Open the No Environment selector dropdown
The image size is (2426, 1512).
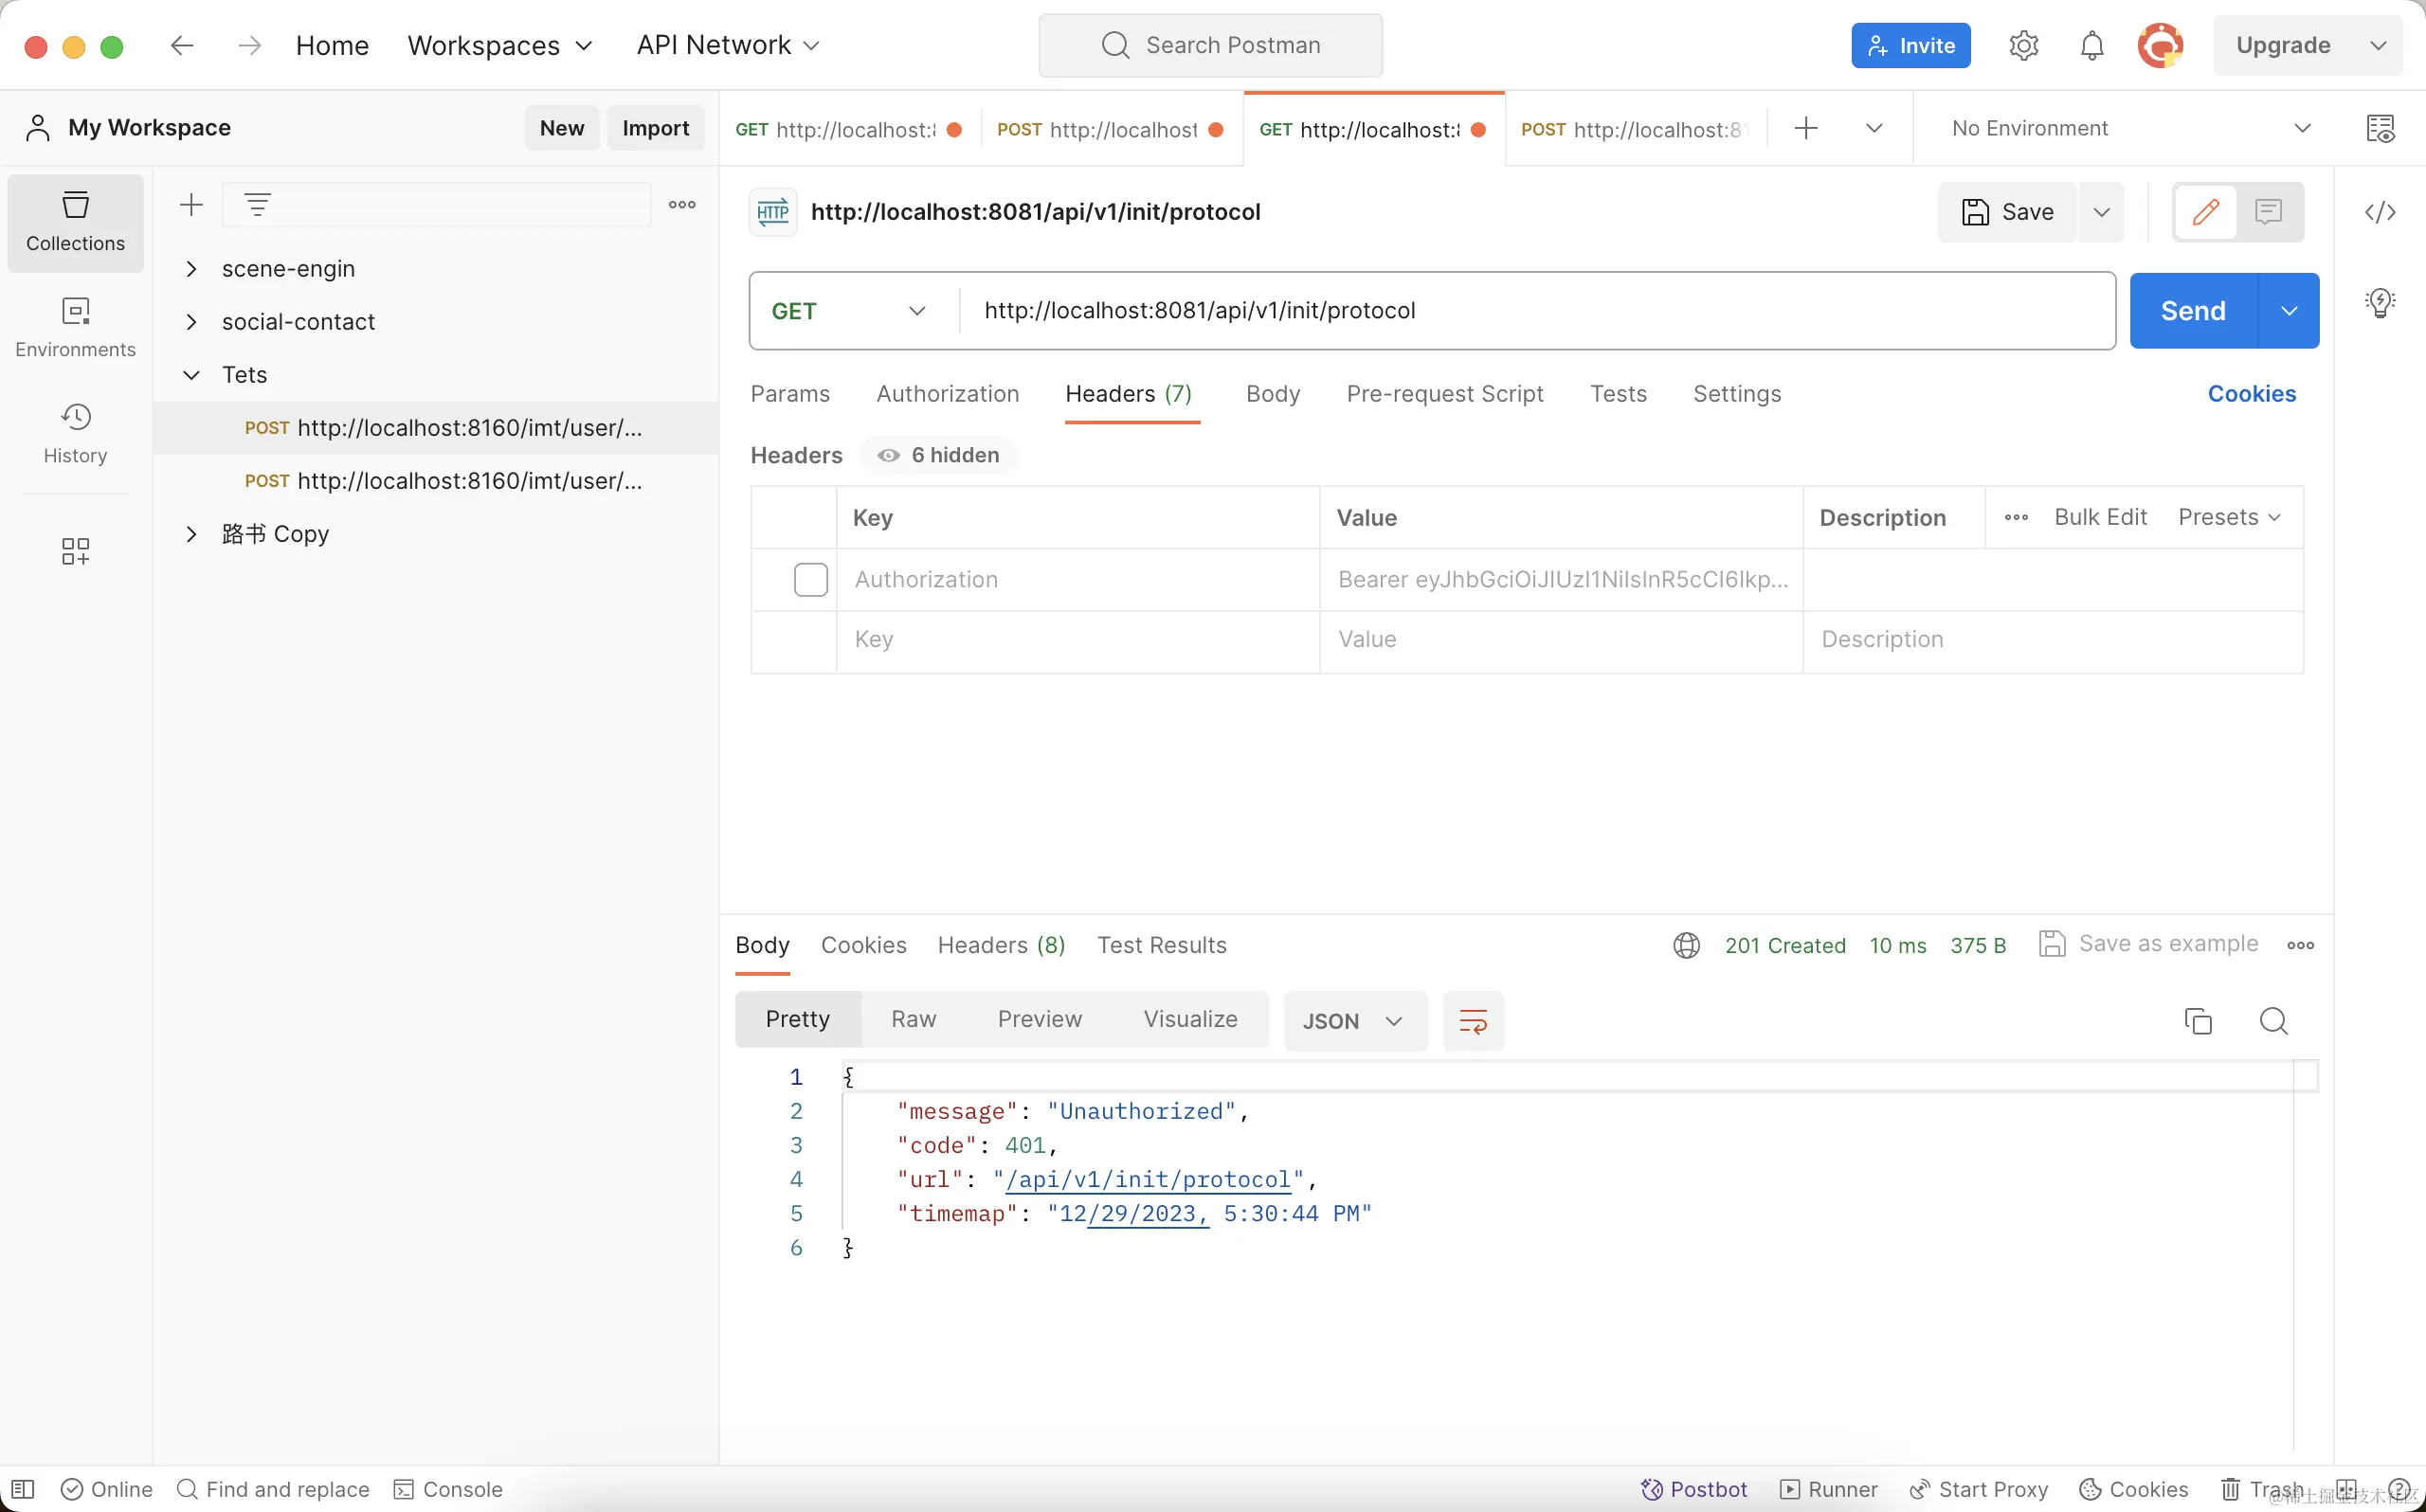(2130, 129)
